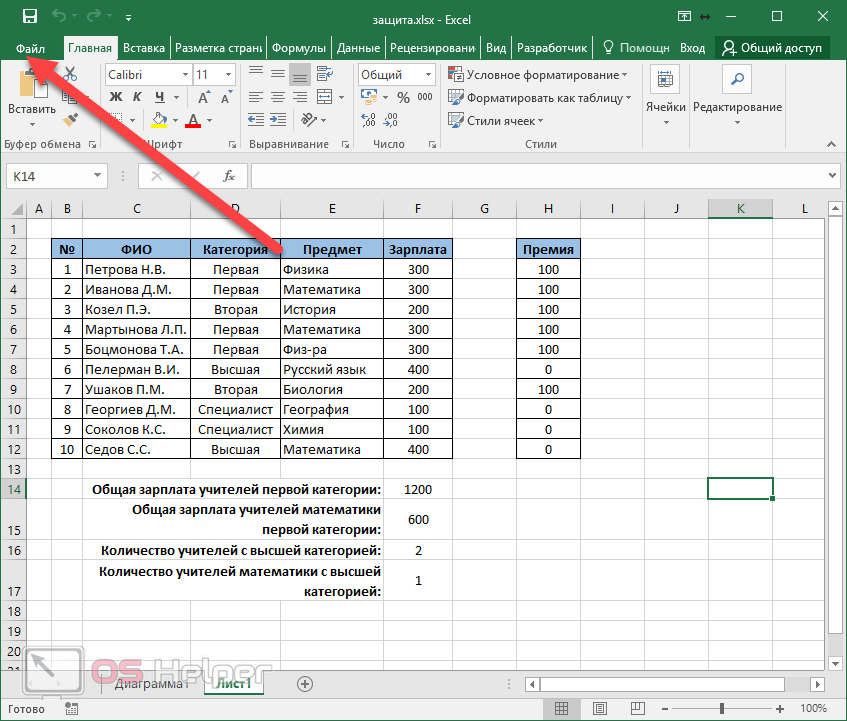The image size is (847, 721).
Task: Open the Редактирование group button
Action: tap(737, 96)
